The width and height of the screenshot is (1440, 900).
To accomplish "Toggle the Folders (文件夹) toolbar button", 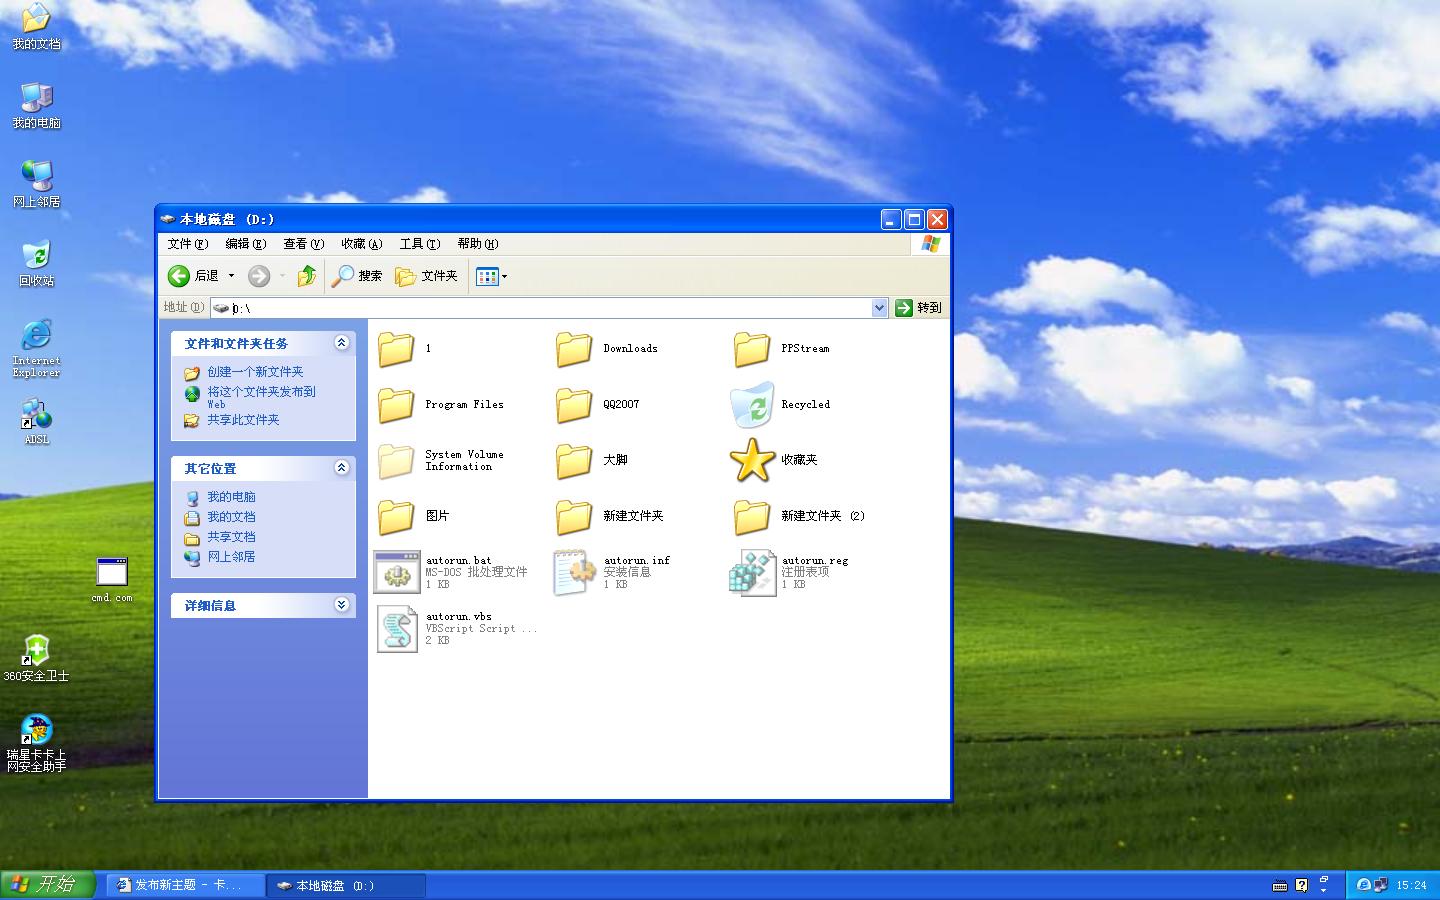I will pyautogui.click(x=427, y=276).
